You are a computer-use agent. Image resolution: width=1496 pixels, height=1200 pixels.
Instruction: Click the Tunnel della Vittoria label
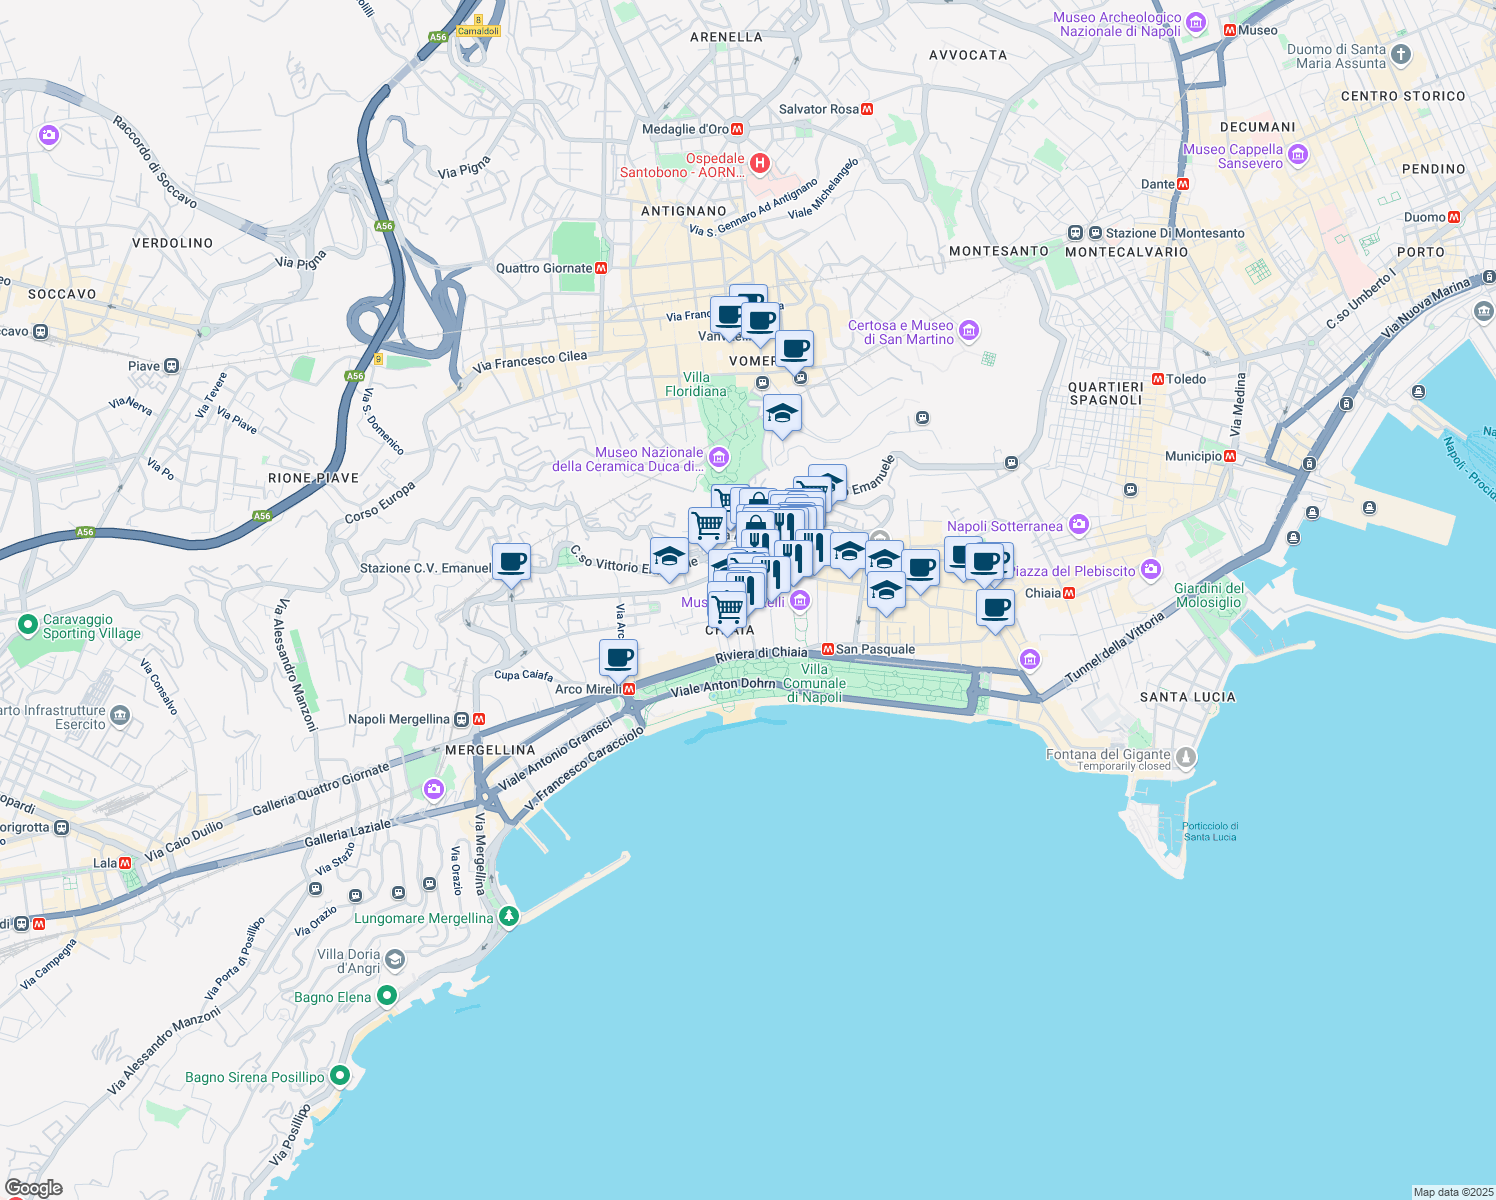pos(1115,648)
